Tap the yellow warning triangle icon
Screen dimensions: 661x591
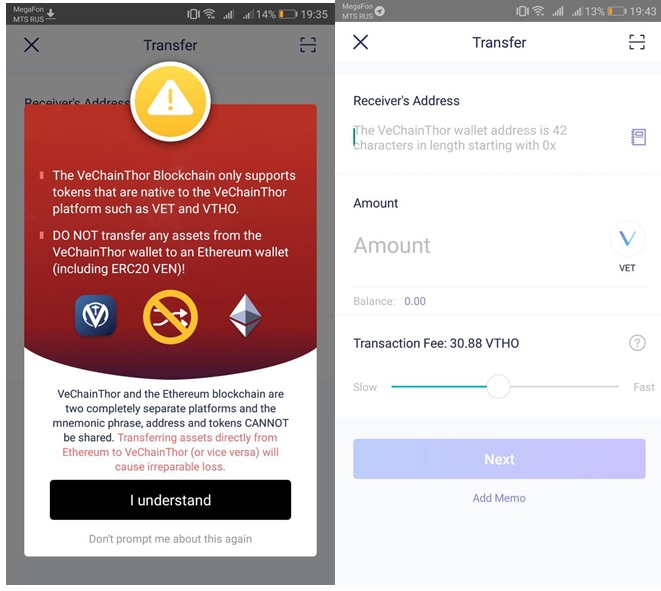click(170, 101)
